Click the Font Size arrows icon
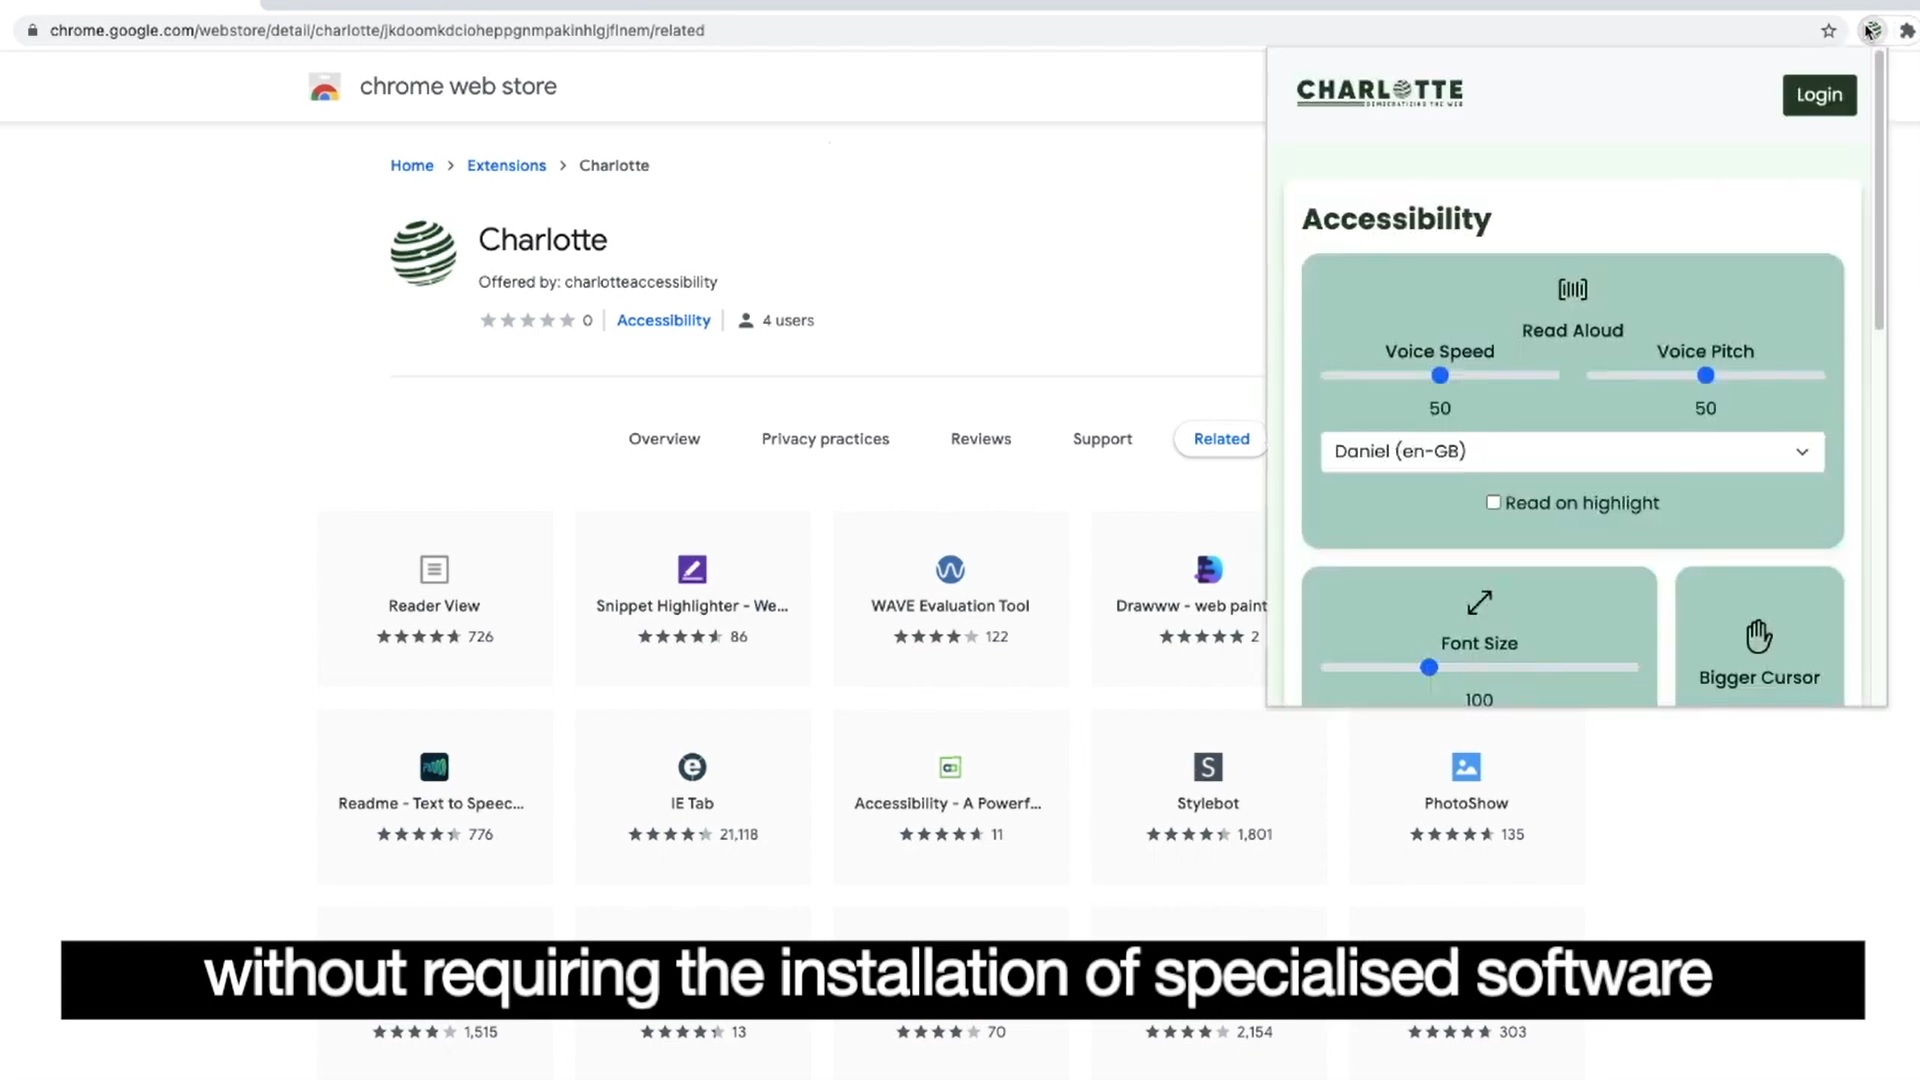 (1479, 602)
